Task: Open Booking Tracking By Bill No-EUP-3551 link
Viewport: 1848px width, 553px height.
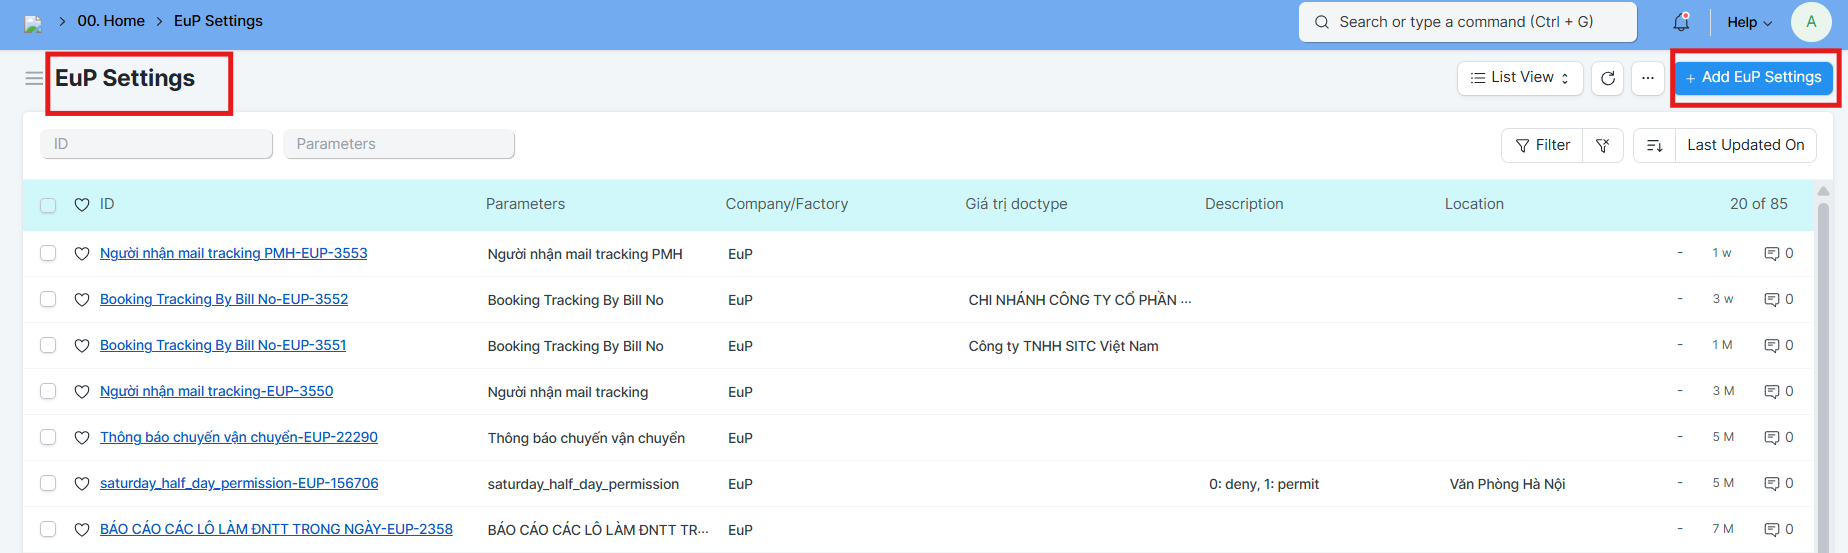Action: (223, 345)
